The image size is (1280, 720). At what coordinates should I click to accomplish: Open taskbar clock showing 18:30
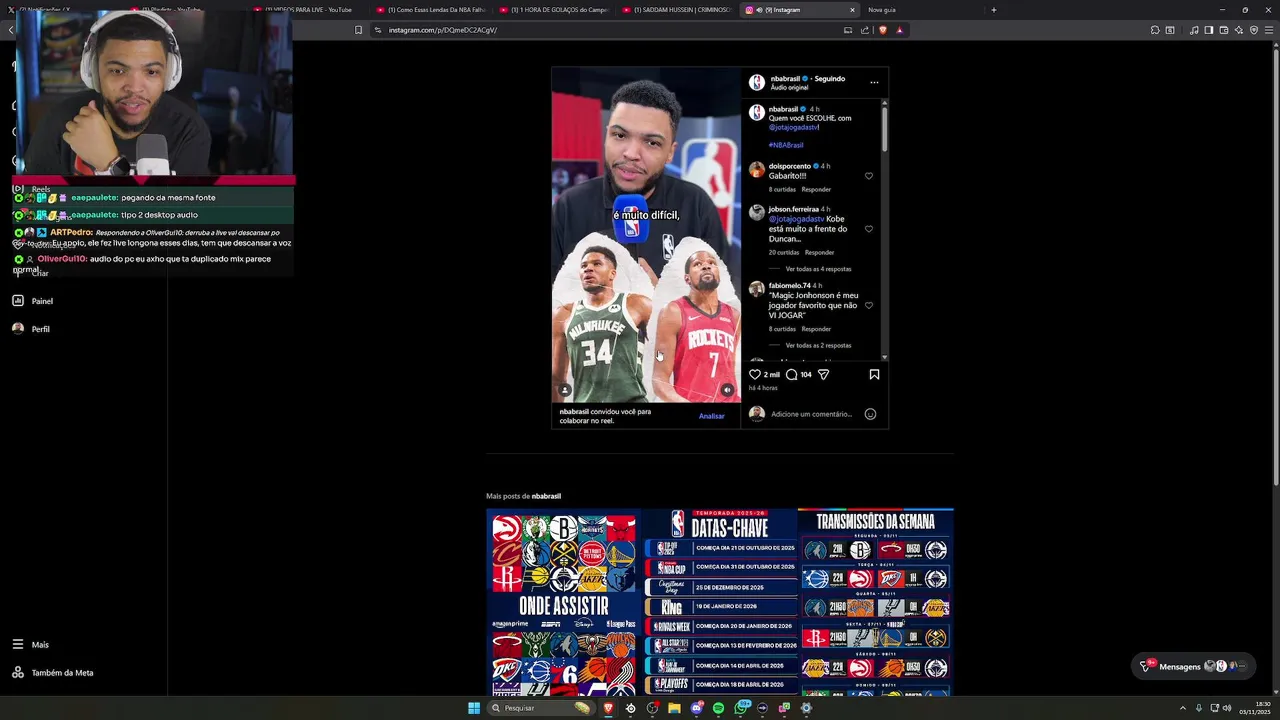[1254, 708]
